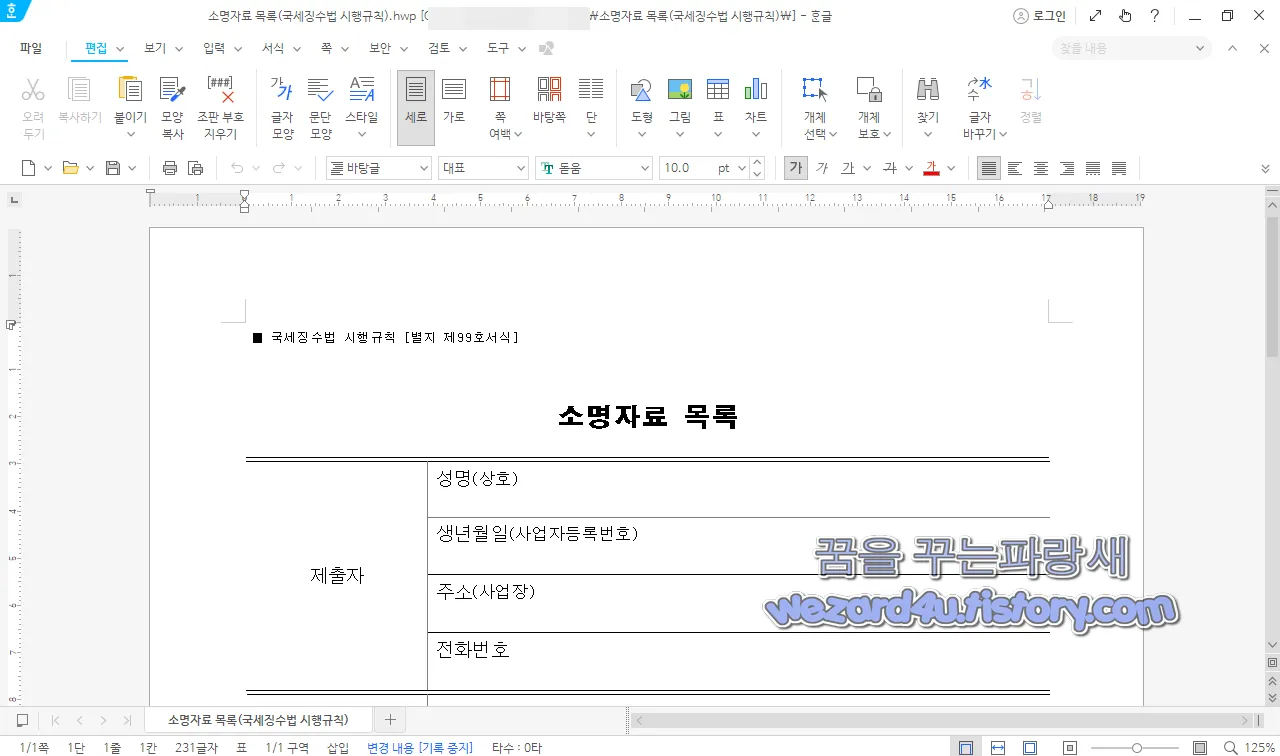Screen dimensions: 1280x756
Task: Click the 붙이기 (paste) clipboard icon
Action: [130, 90]
